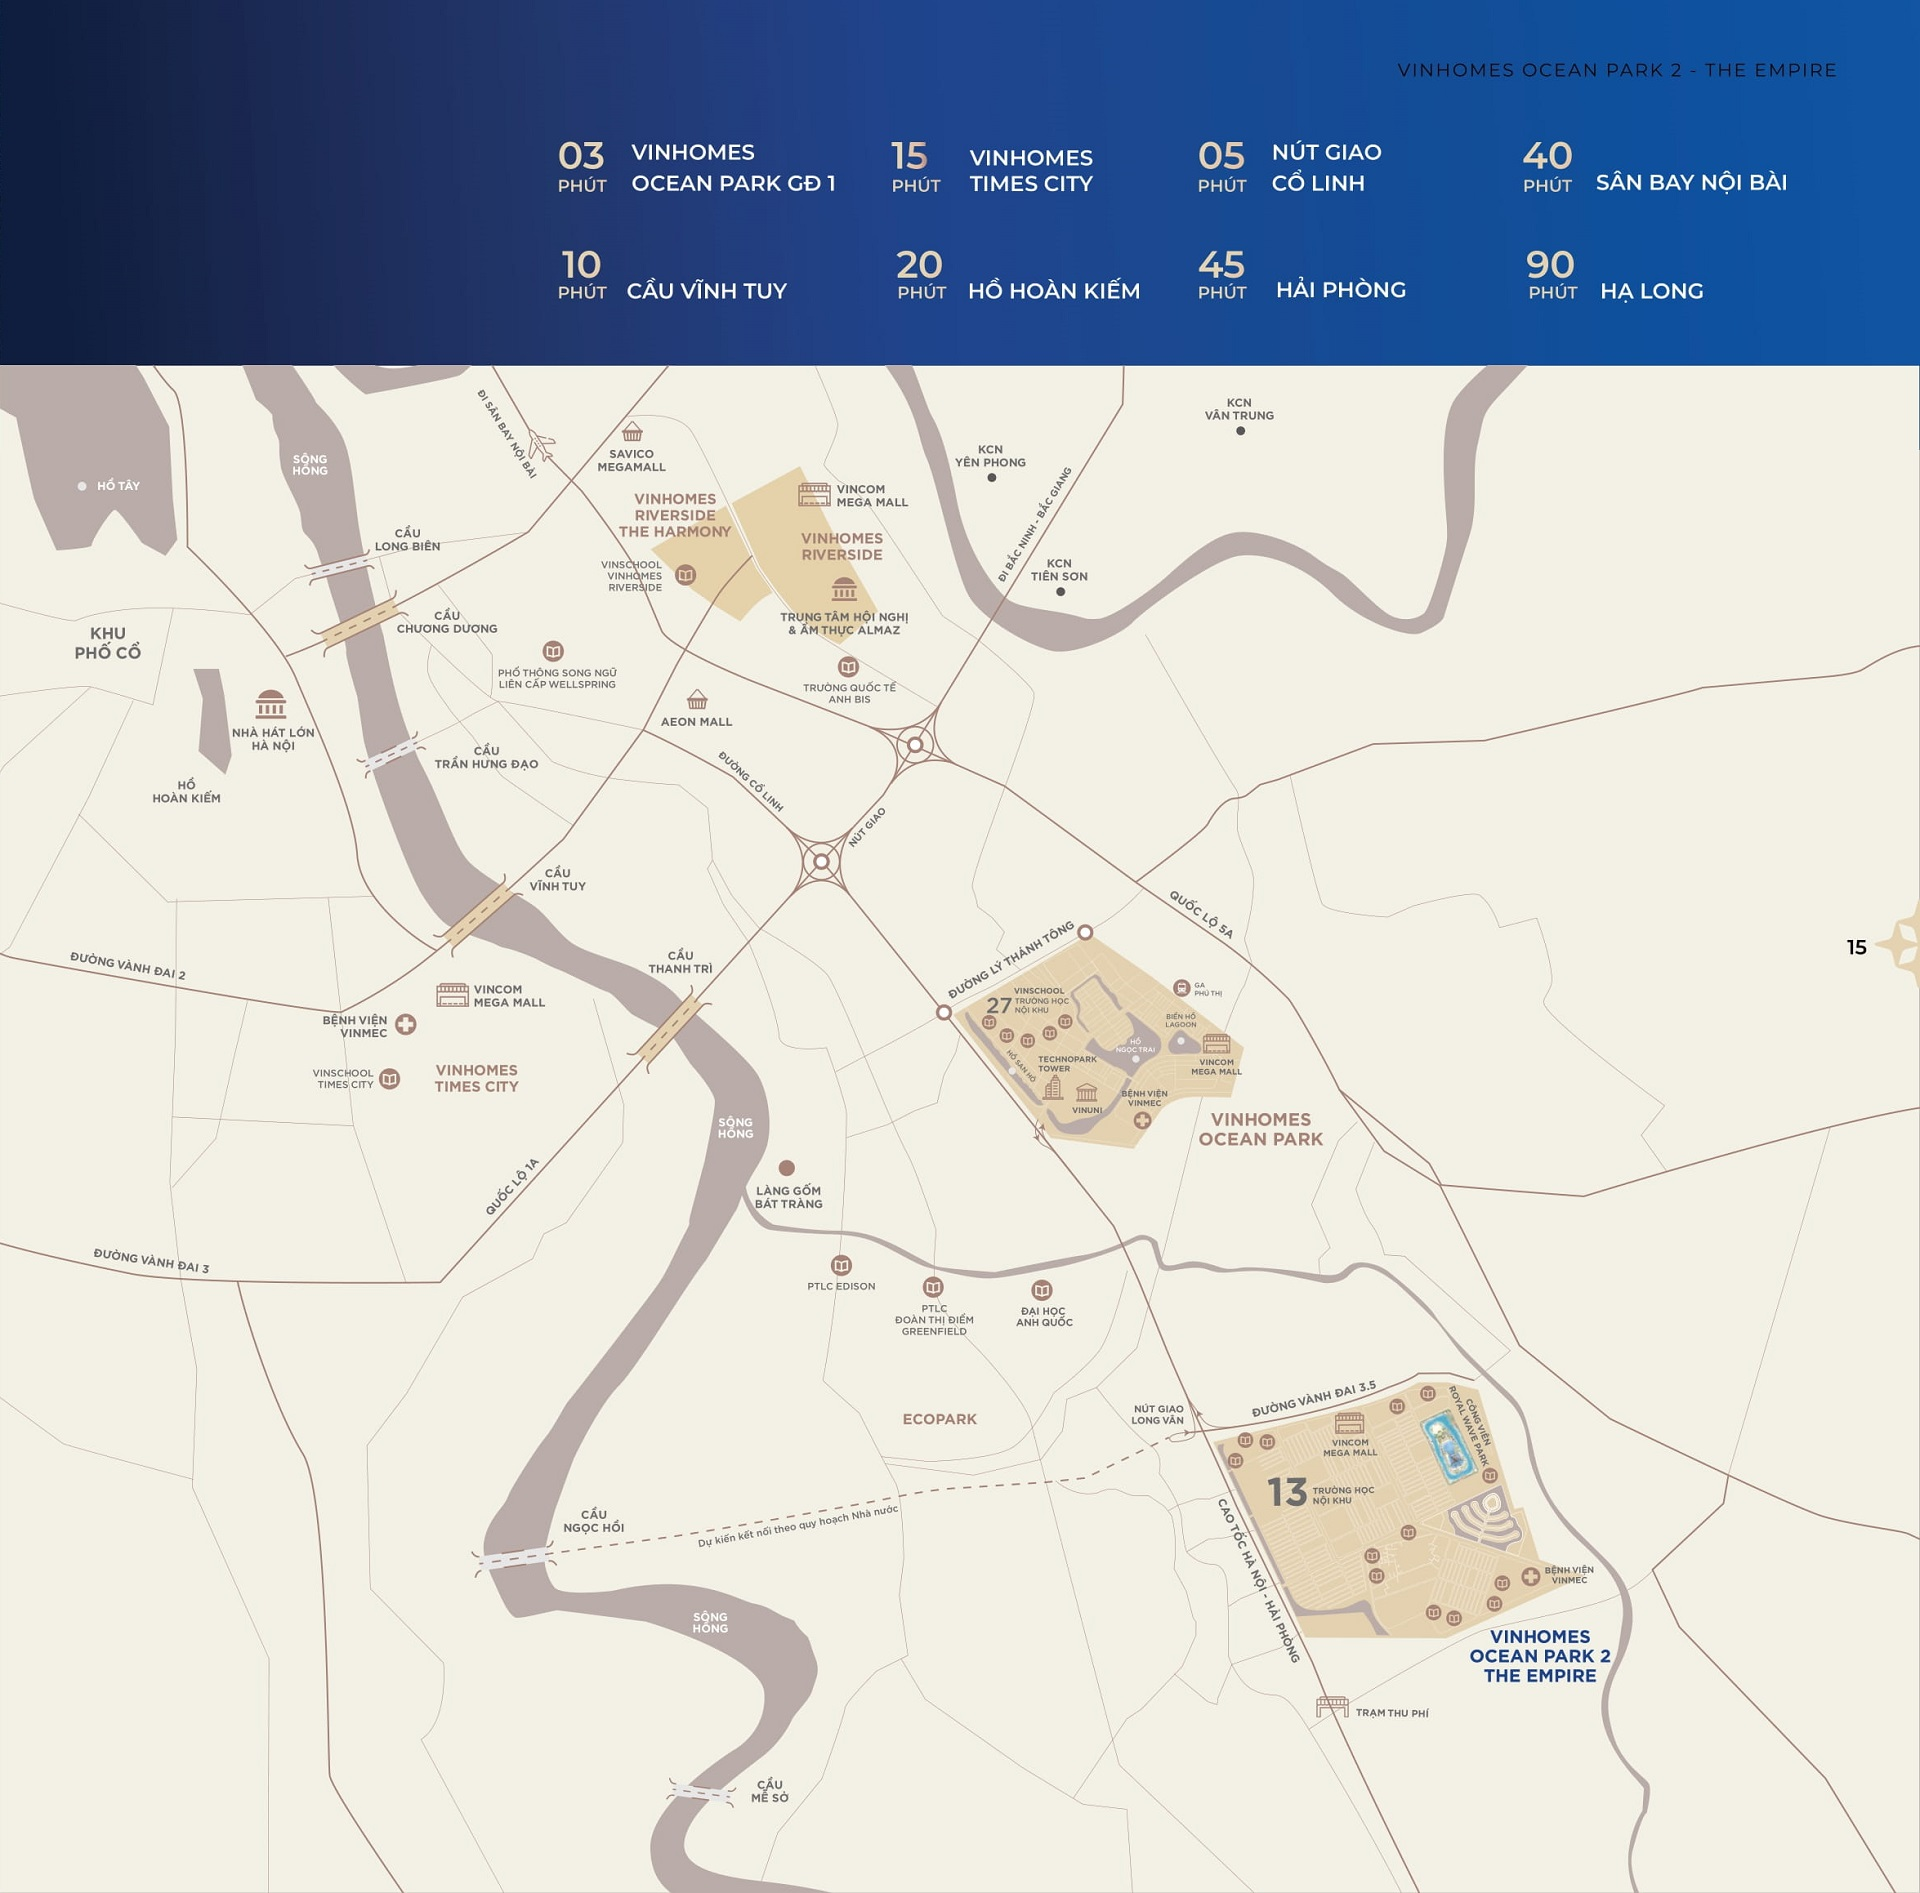Click the Nhà Hát Lớn Hà Nội theater icon
1920x1893 pixels.
click(271, 704)
